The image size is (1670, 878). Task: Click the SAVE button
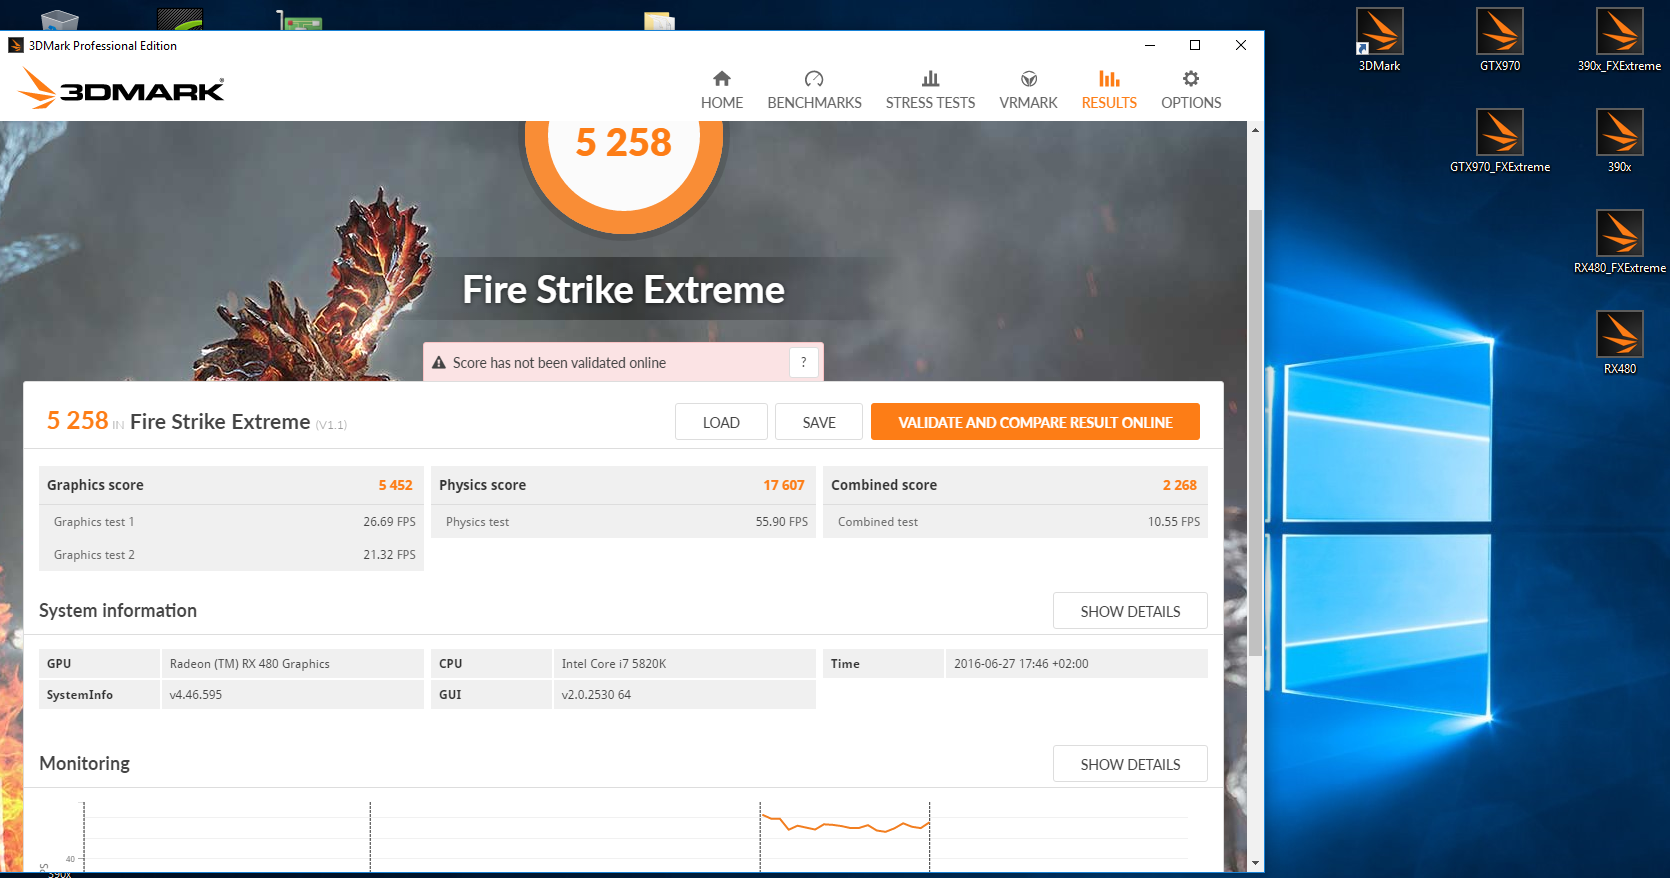click(x=819, y=422)
